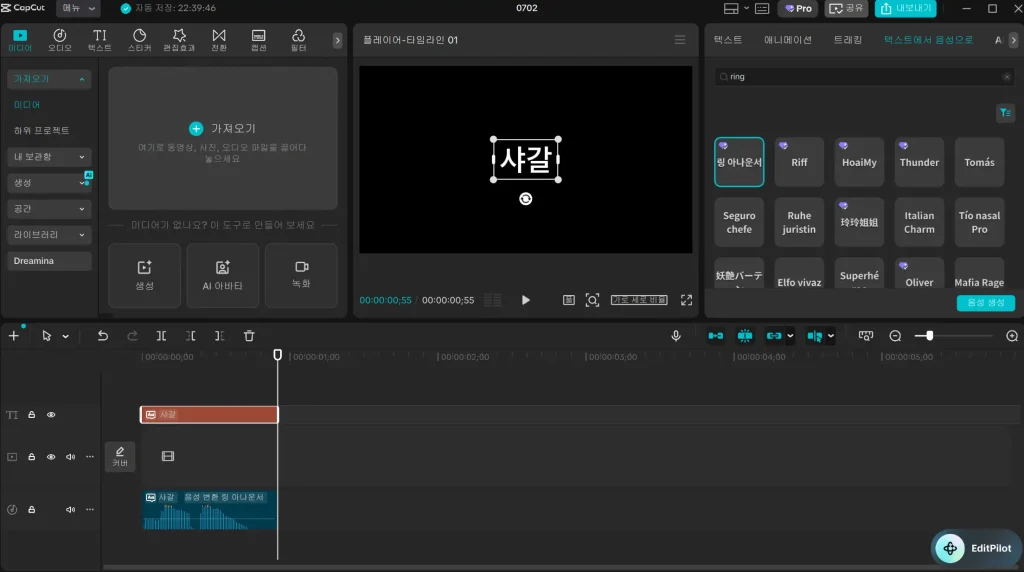Click the trash Delete icon in timeline toolbar
This screenshot has width=1024, height=572.
point(249,336)
